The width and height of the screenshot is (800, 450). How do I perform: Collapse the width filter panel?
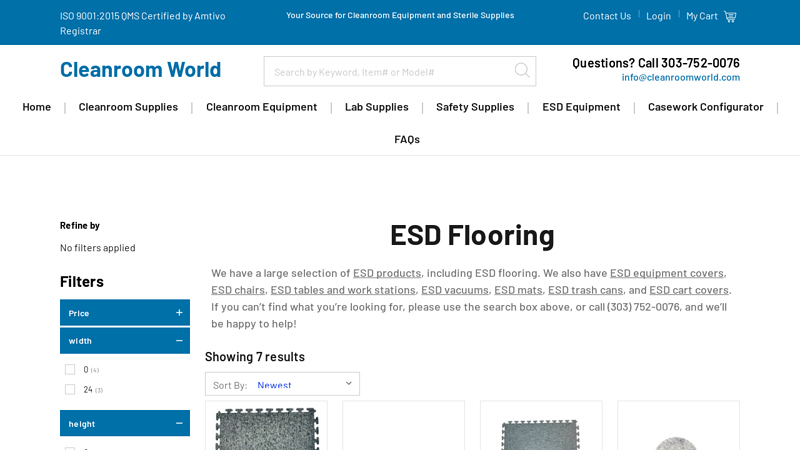click(x=125, y=340)
